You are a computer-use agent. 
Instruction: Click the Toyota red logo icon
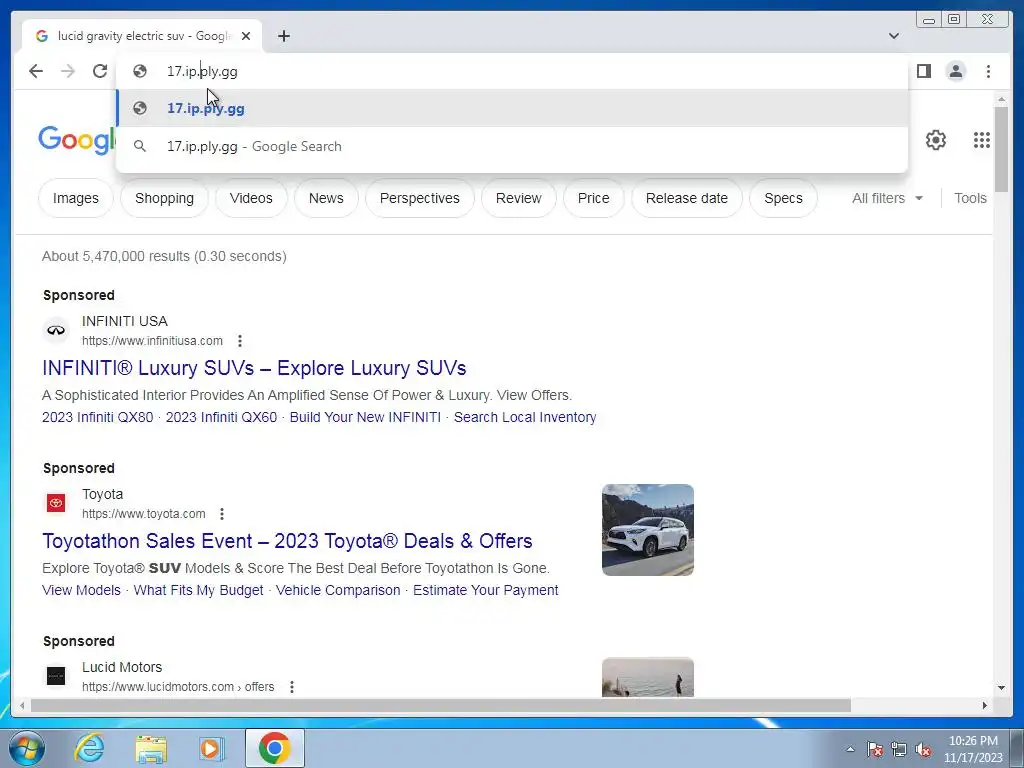click(x=56, y=503)
